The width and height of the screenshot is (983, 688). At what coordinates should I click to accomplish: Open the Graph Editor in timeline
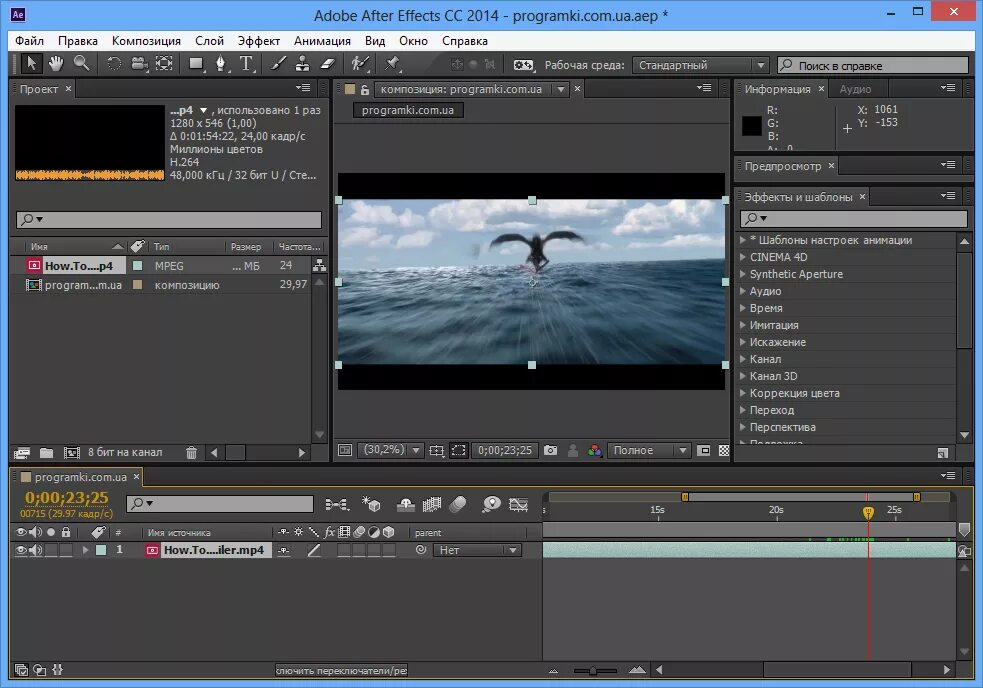518,504
